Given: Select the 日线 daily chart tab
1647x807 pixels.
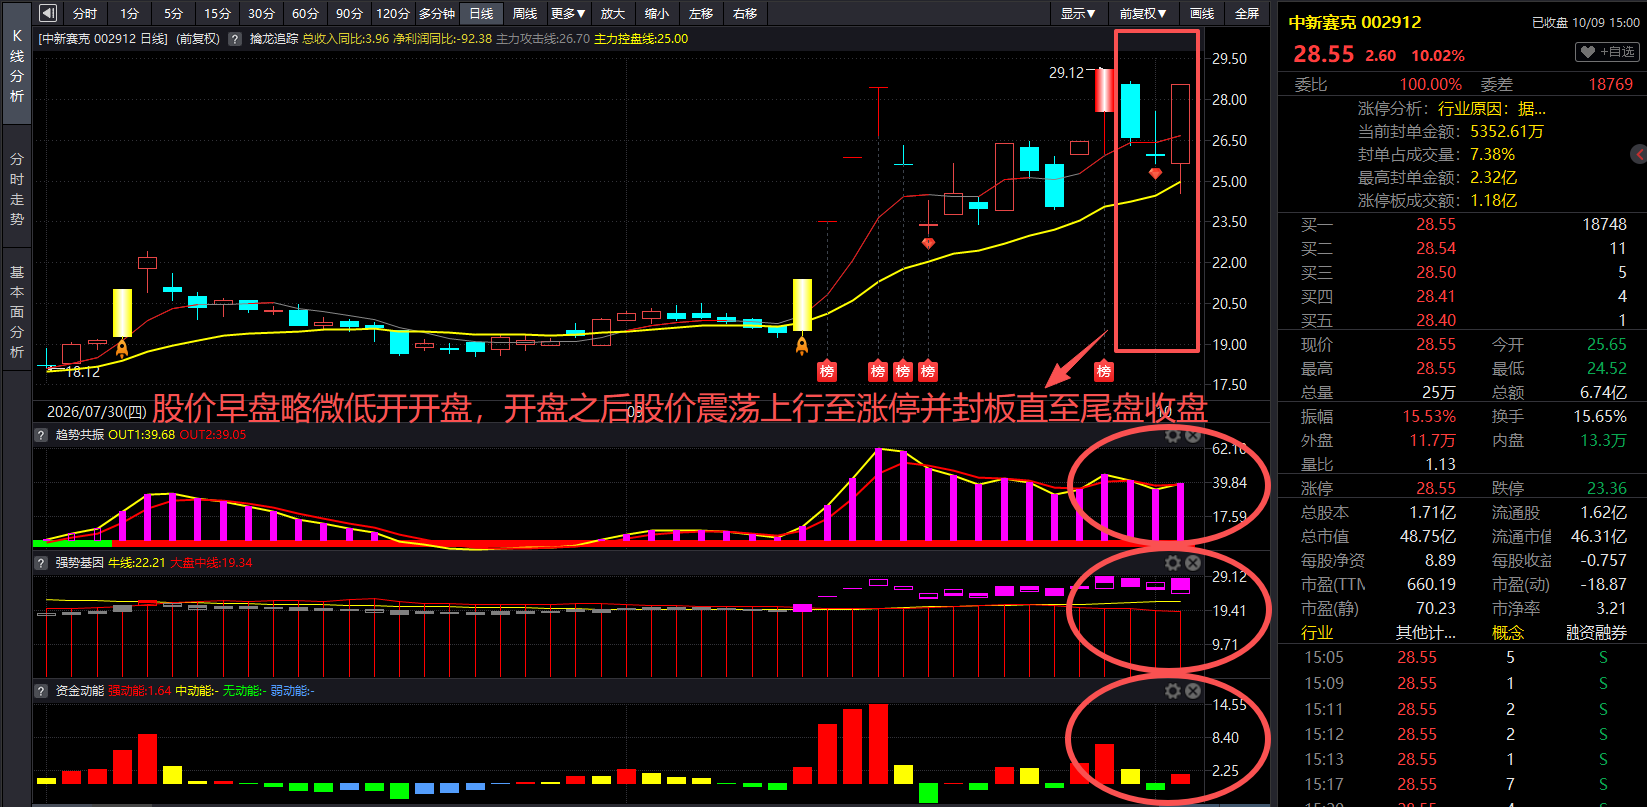Looking at the screenshot, I should (481, 13).
